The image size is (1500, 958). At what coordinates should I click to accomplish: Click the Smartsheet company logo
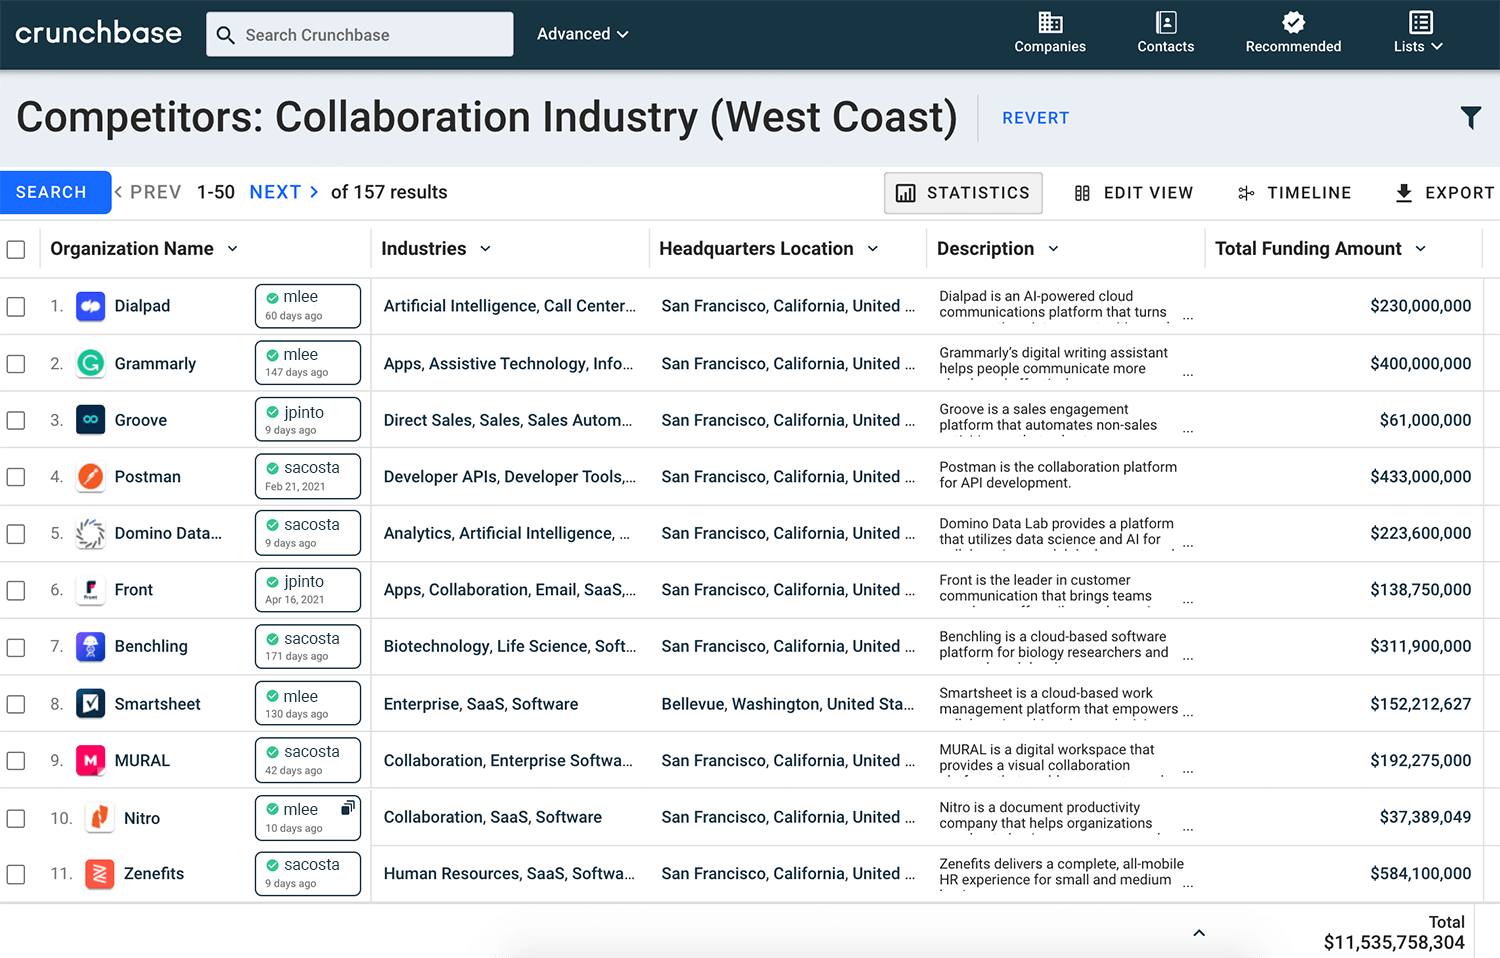[91, 704]
